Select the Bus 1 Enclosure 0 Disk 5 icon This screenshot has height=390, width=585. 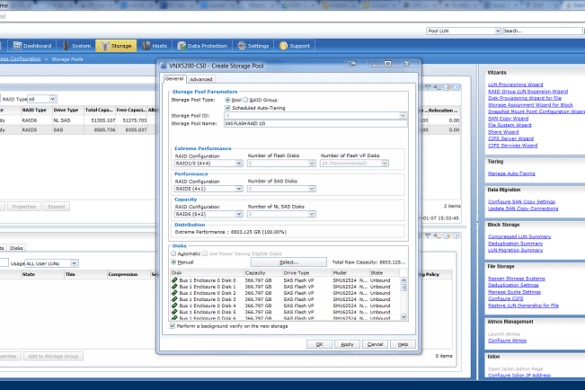[174, 312]
